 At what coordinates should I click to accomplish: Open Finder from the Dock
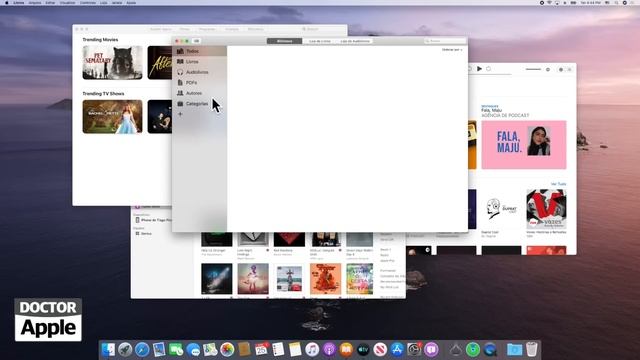[x=108, y=349]
